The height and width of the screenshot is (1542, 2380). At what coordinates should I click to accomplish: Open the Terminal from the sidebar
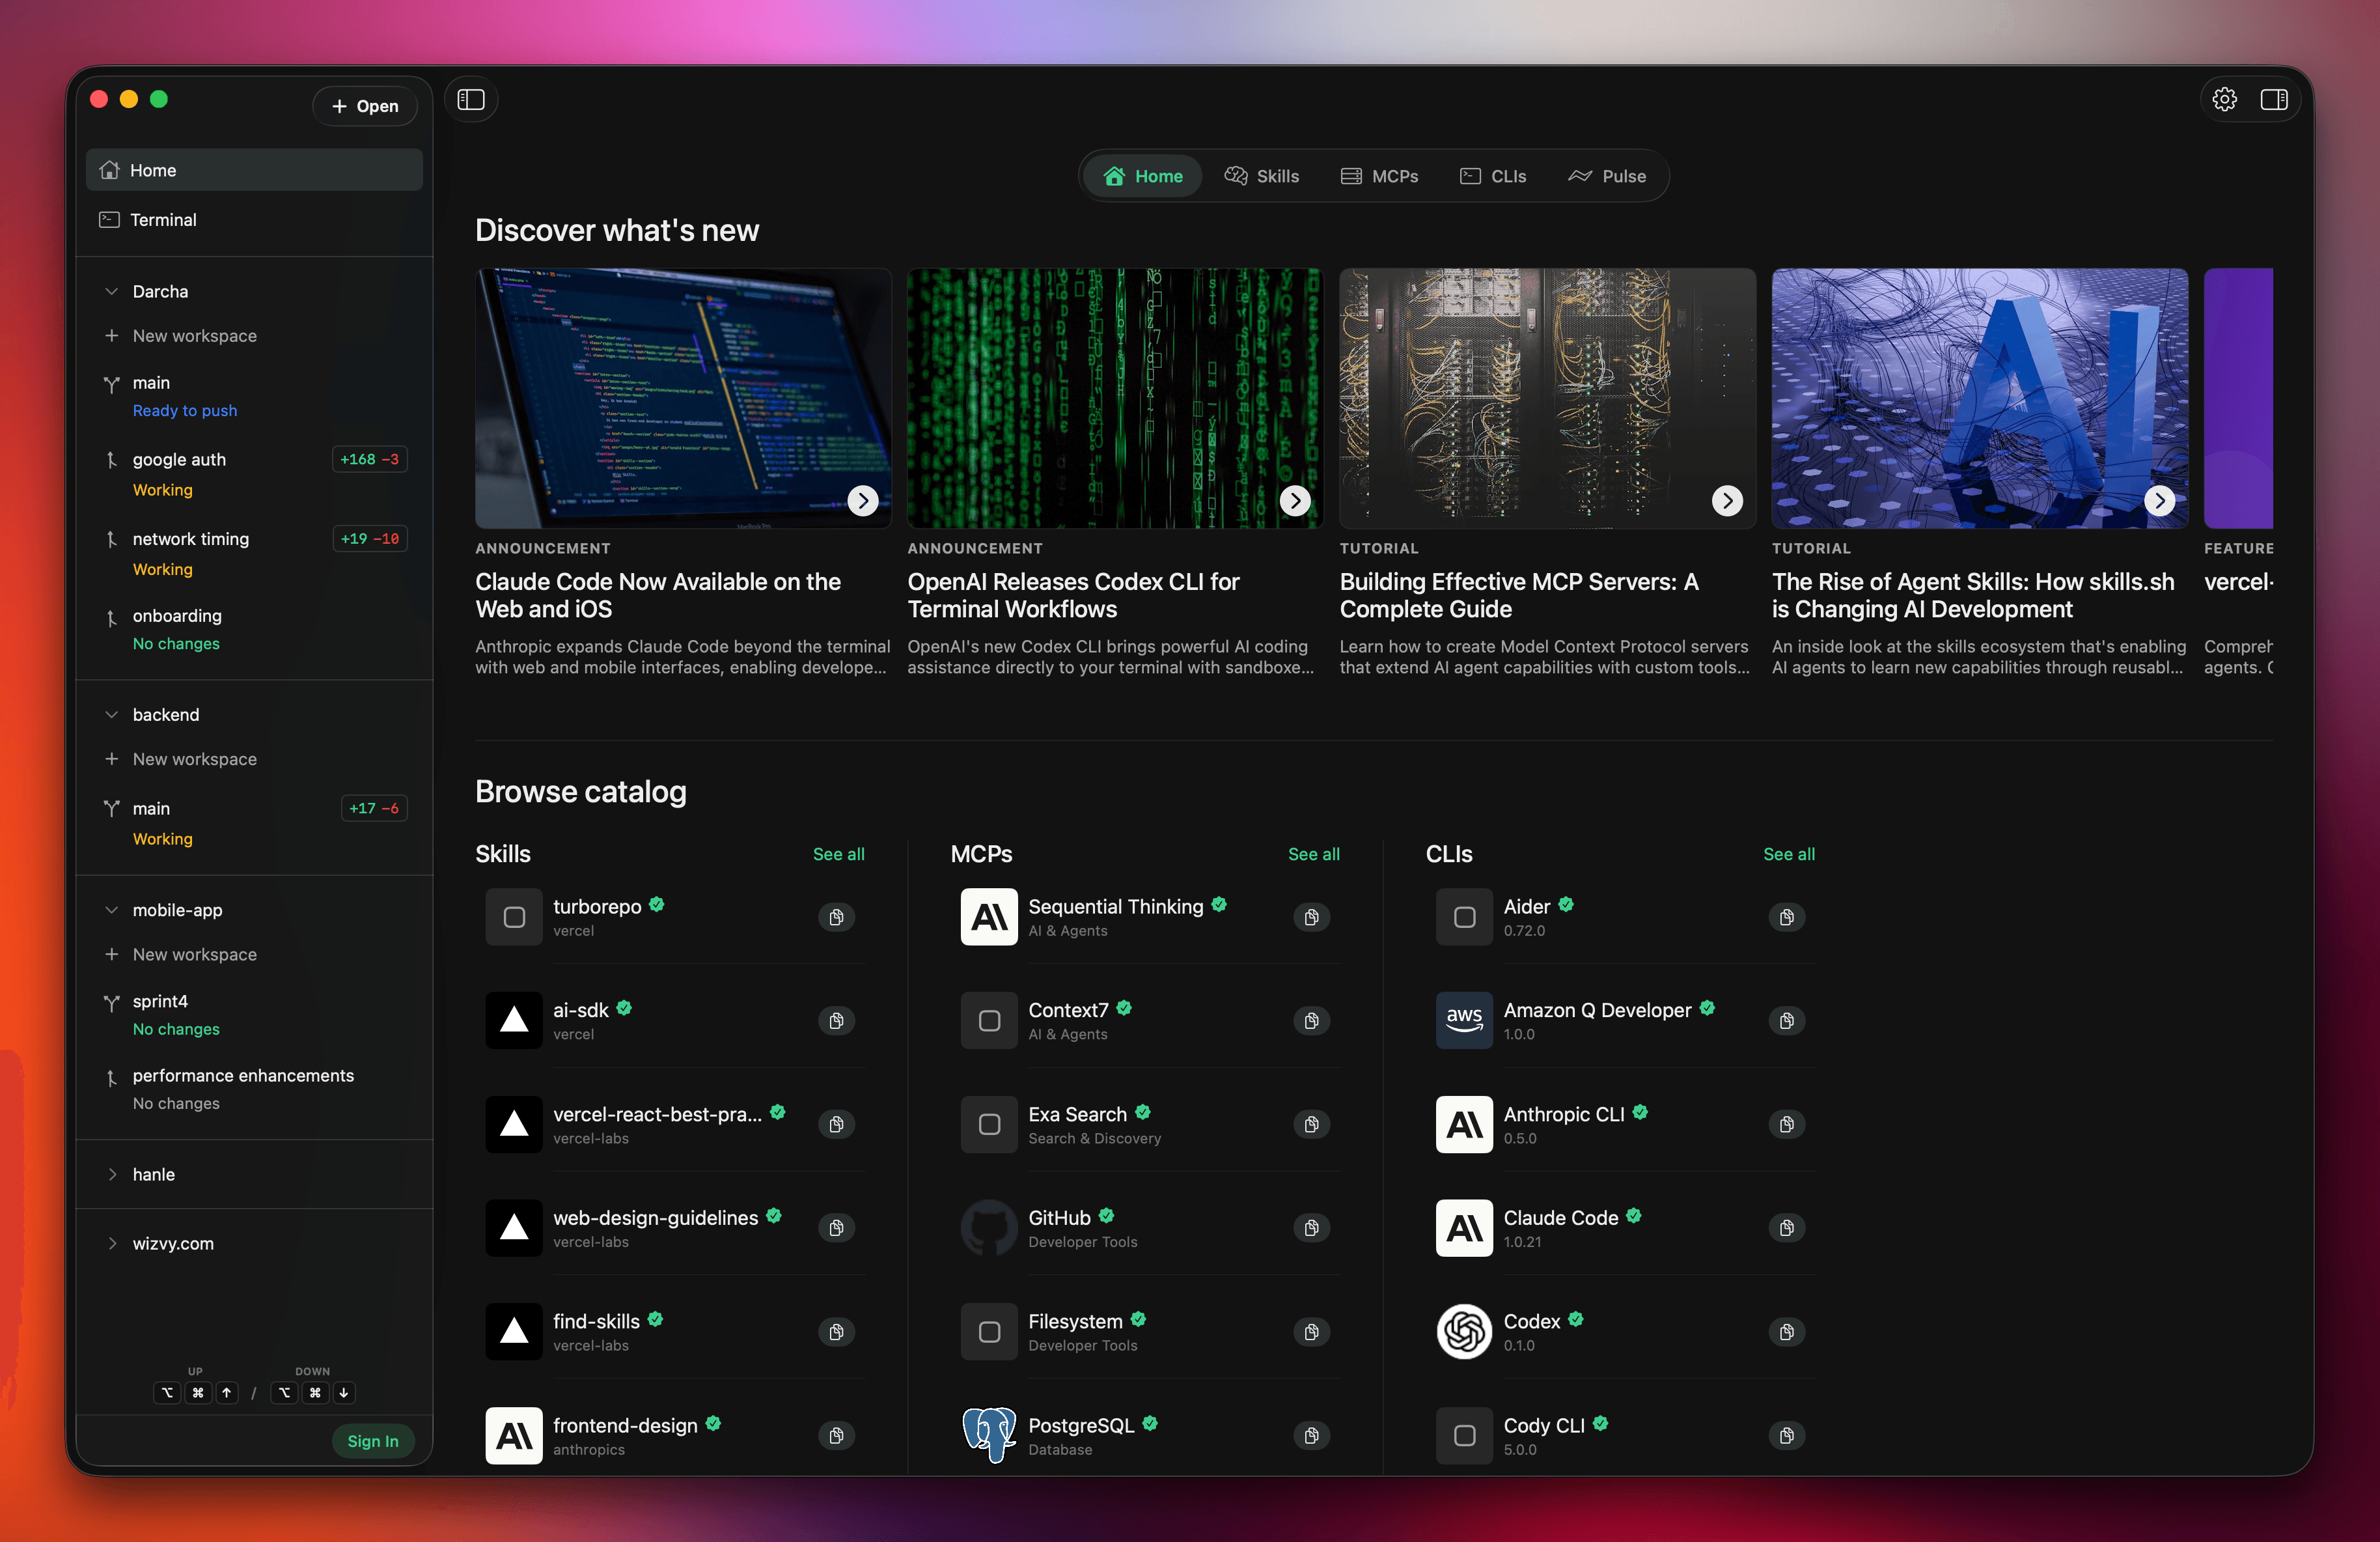[x=162, y=219]
